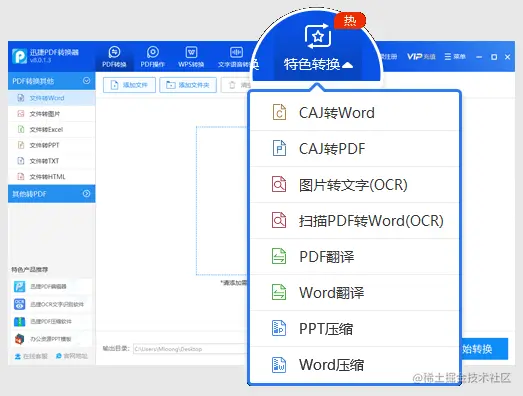Viewport: 523px width, 396px height.
Task: Click the Word压缩 blue icon
Action: click(279, 365)
